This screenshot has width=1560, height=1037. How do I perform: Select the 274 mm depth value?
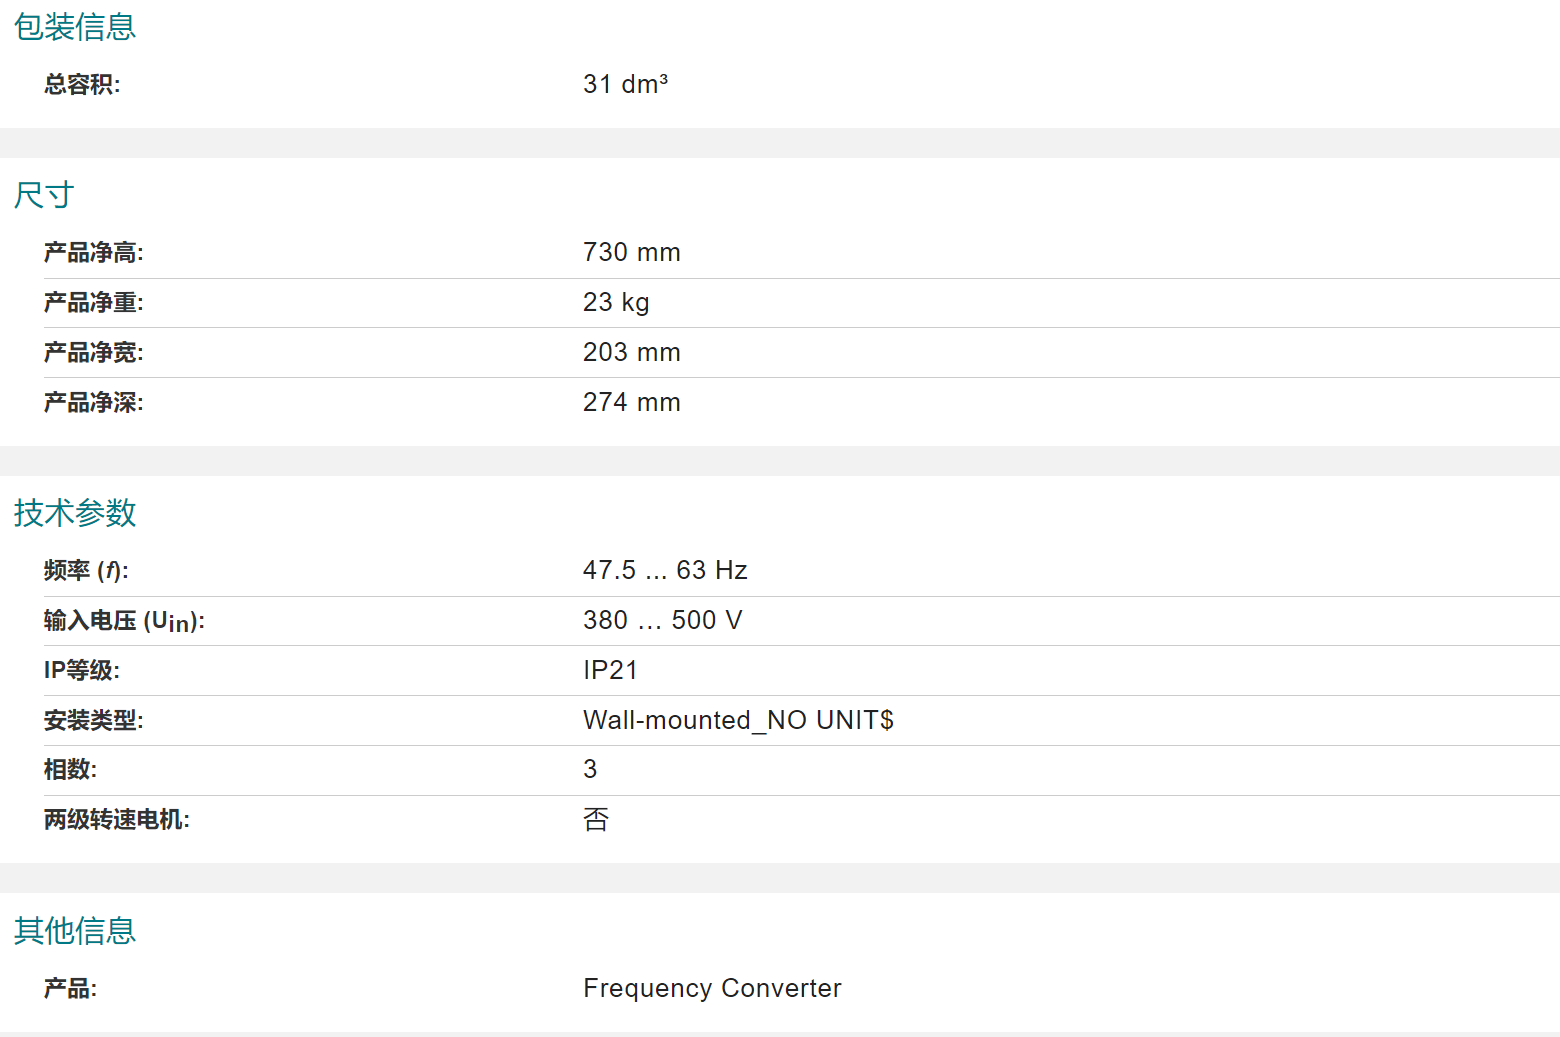632,402
